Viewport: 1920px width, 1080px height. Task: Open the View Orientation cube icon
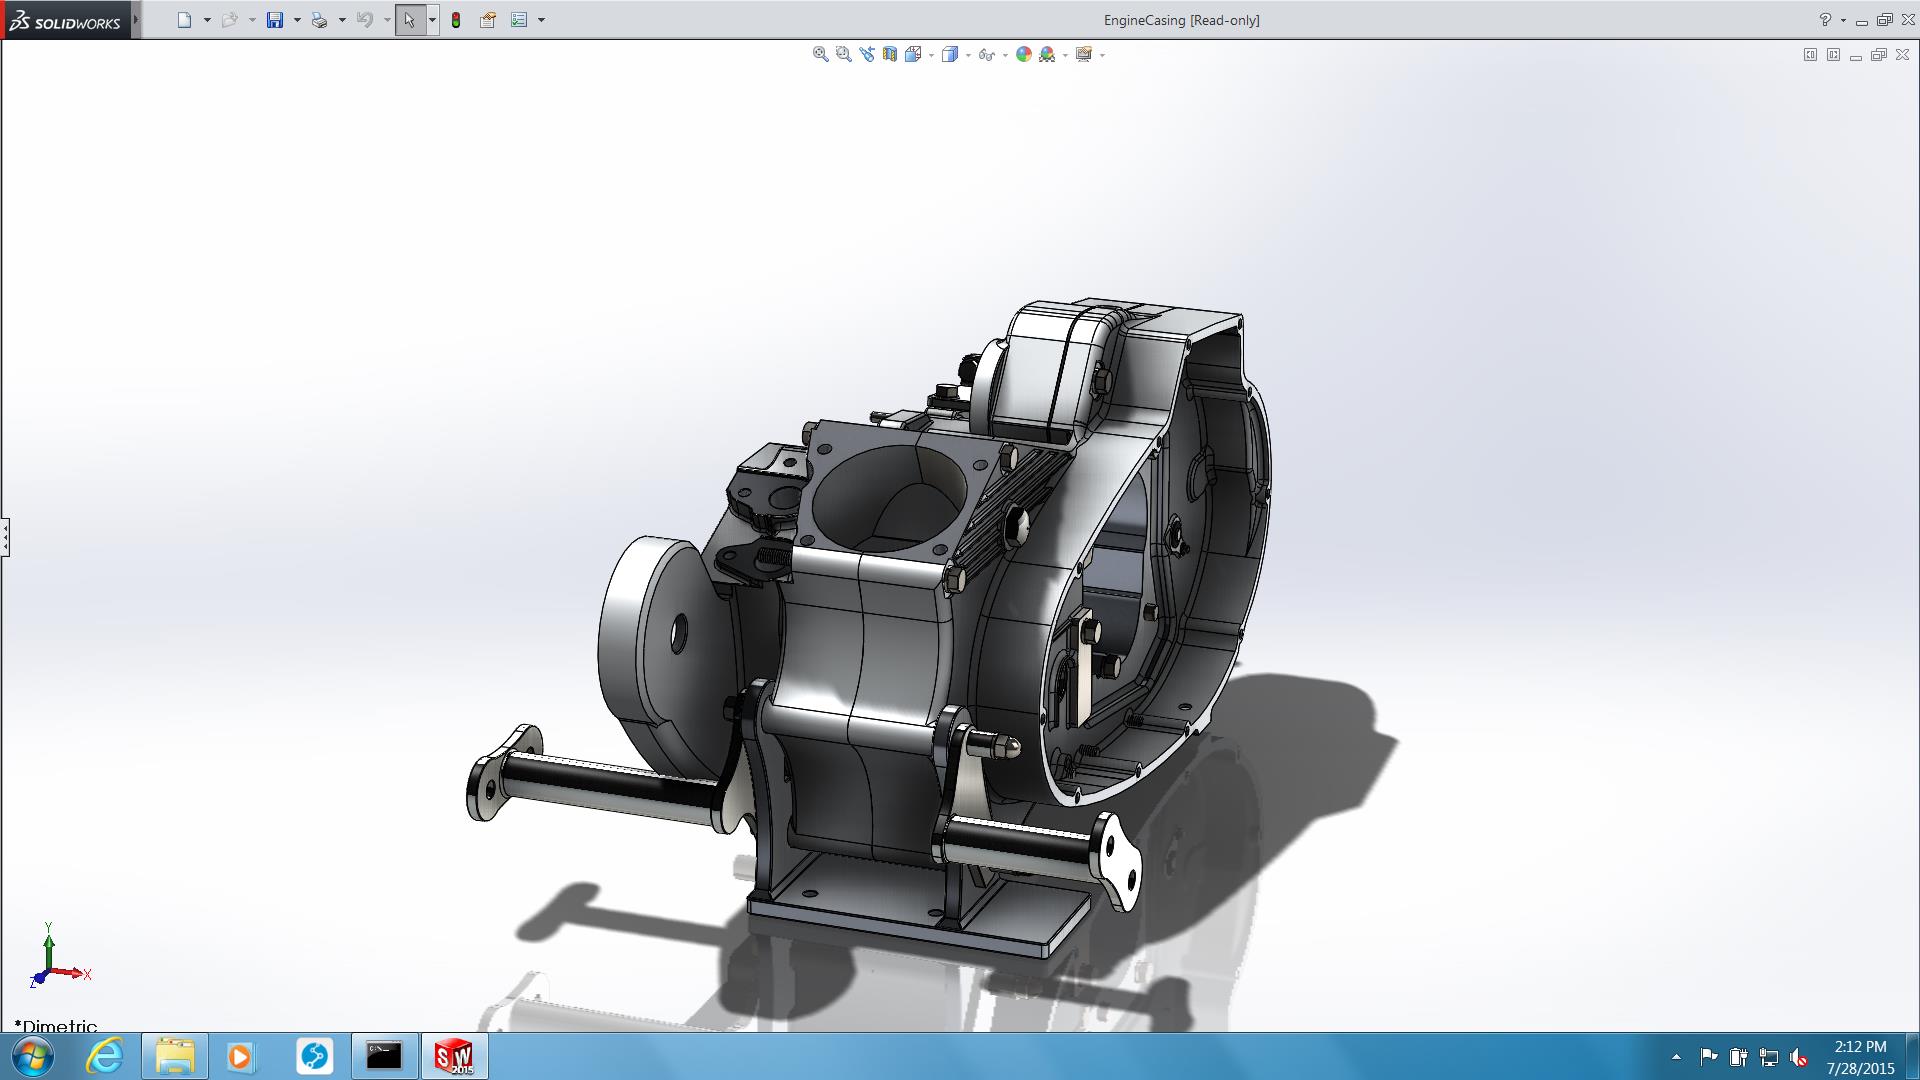click(x=912, y=54)
